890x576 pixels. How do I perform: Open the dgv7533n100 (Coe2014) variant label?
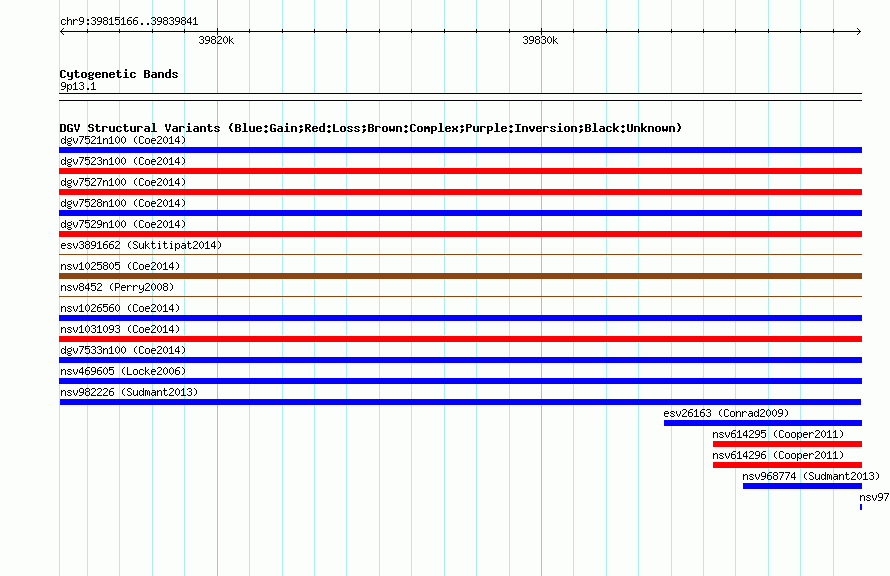[123, 350]
